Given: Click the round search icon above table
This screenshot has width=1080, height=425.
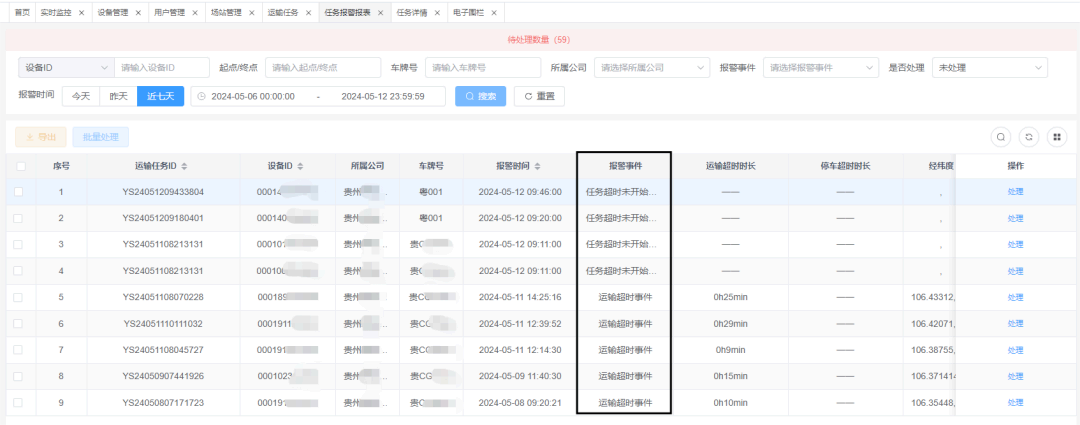Looking at the screenshot, I should coord(1001,137).
